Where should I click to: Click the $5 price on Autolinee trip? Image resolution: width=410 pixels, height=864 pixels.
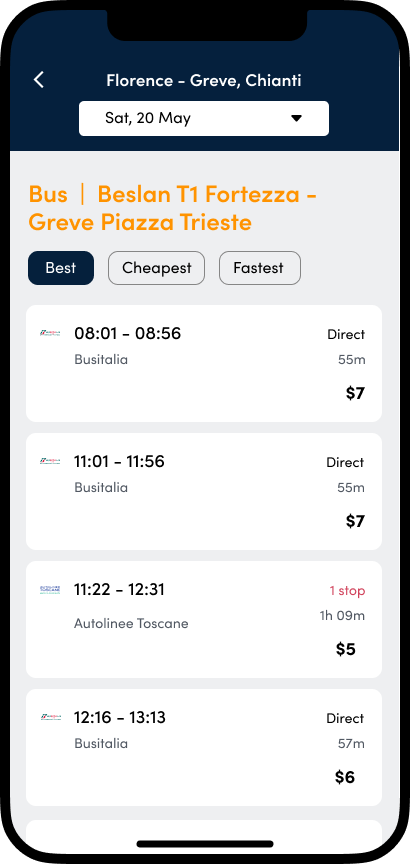[346, 649]
